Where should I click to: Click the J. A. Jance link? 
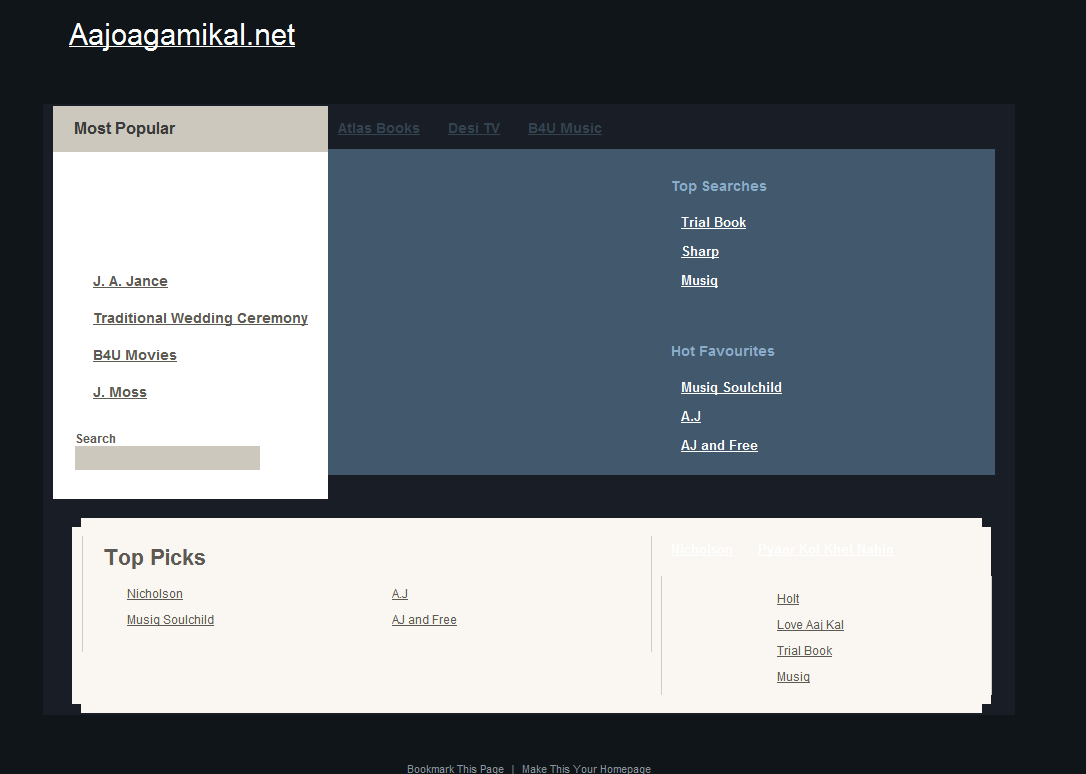click(x=130, y=281)
